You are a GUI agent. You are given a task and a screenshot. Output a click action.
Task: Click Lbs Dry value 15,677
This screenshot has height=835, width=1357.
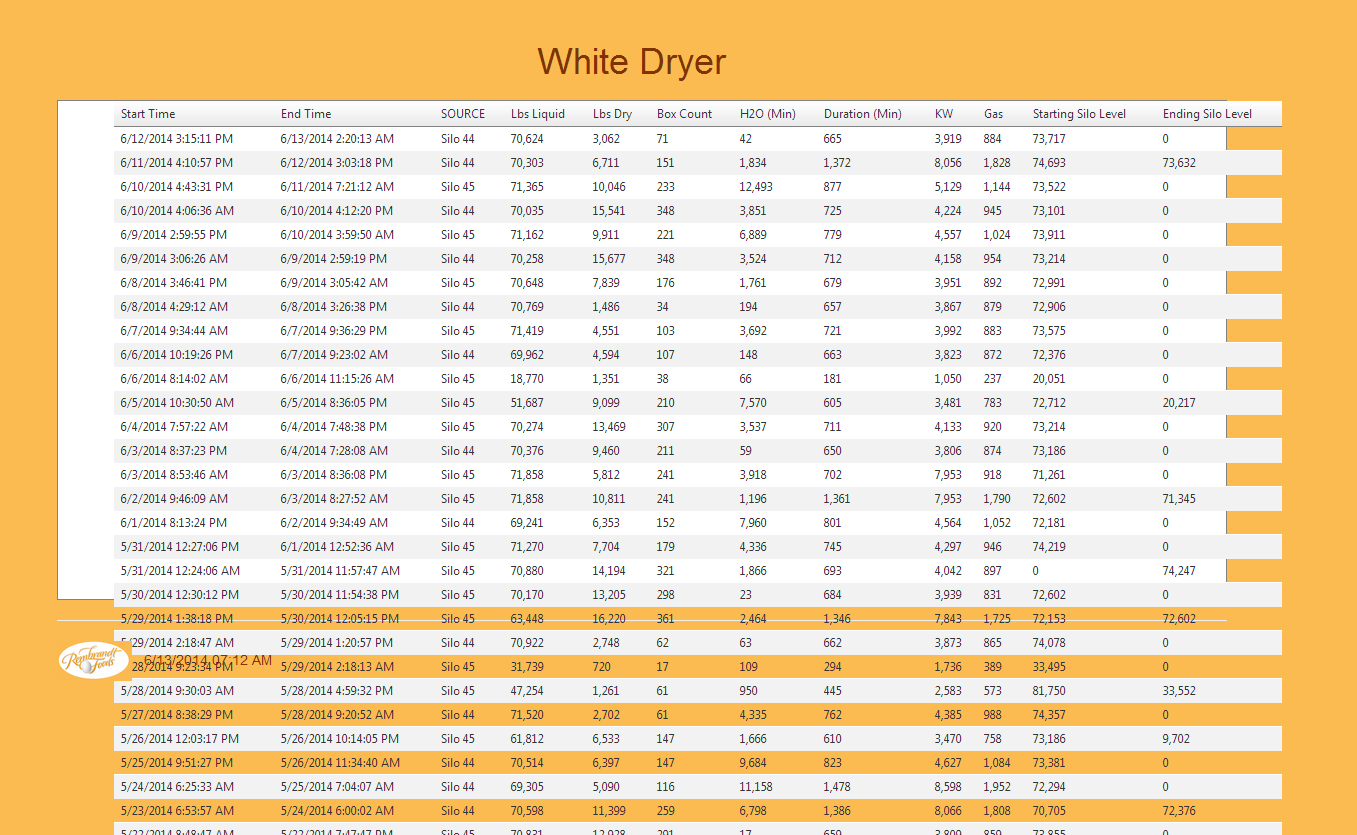pos(609,259)
